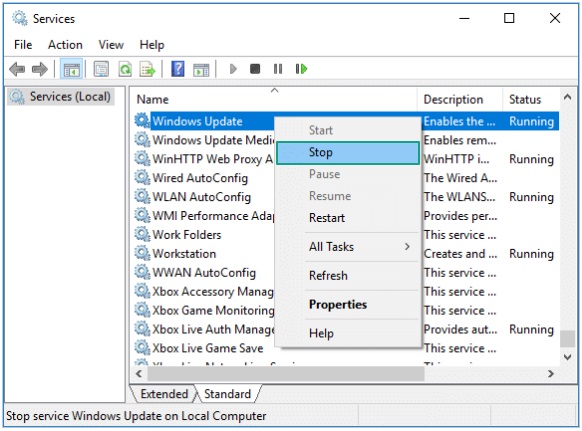Click the Back arrow toolbar icon
The height and width of the screenshot is (431, 582).
point(17,69)
